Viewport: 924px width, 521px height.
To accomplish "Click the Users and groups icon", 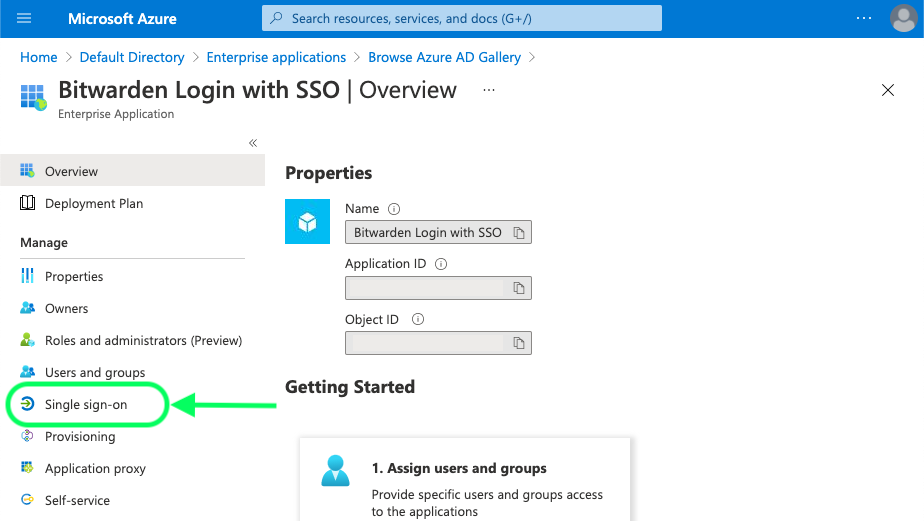I will pos(27,372).
